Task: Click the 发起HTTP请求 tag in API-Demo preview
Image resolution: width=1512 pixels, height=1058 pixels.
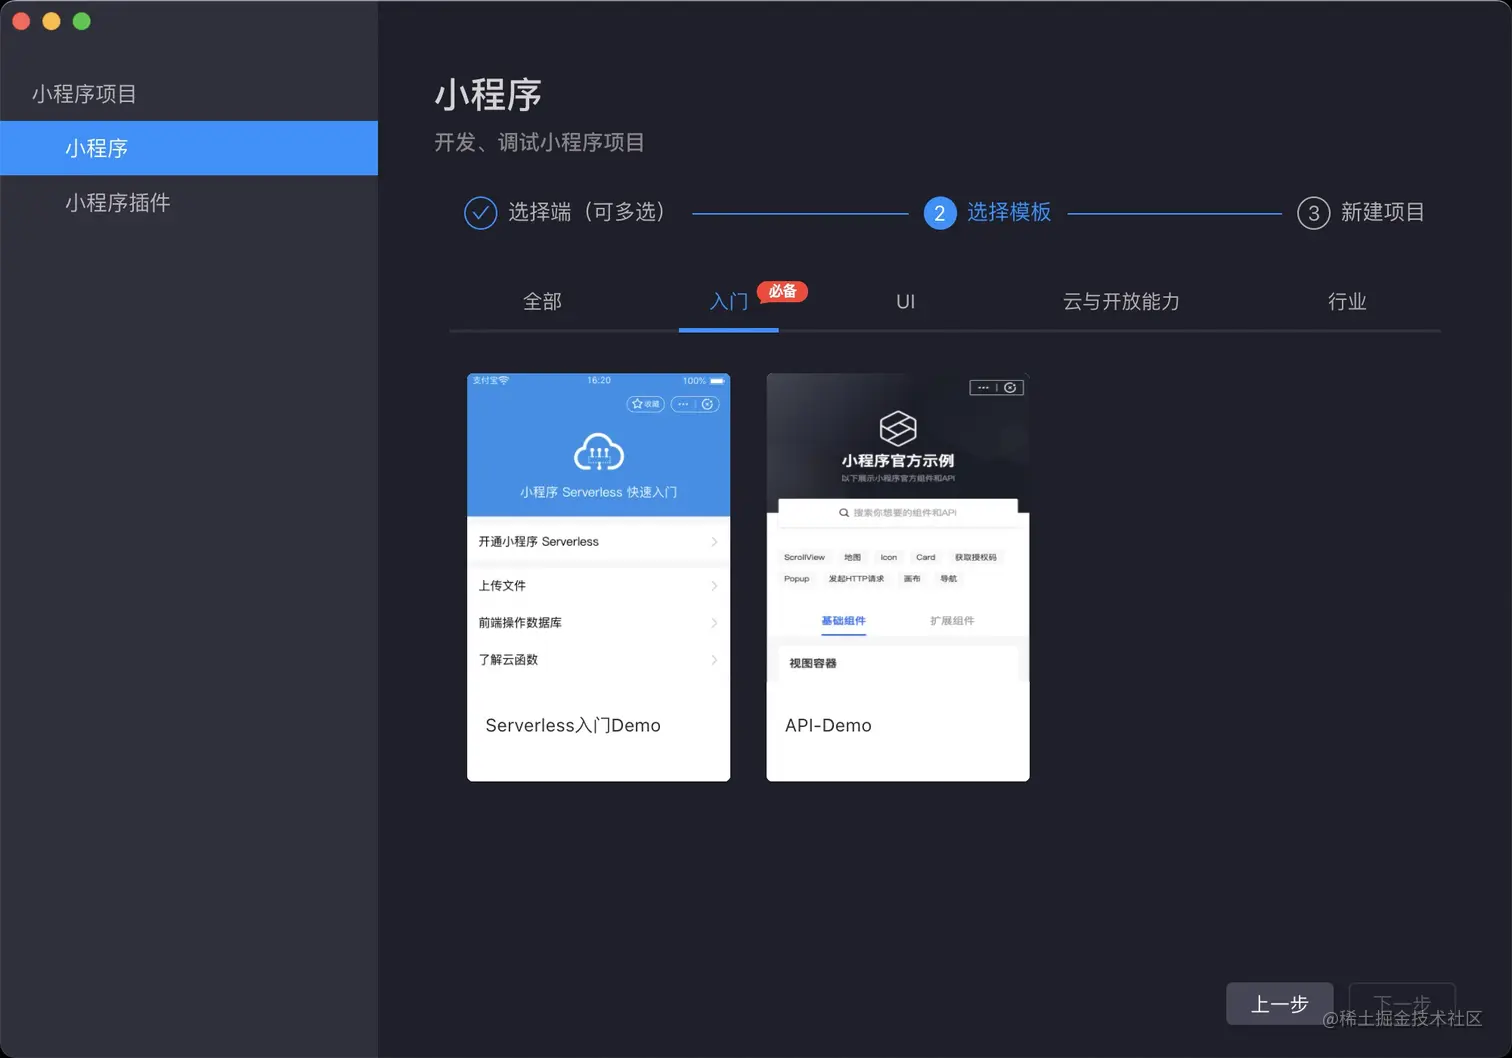Action: [x=856, y=578]
